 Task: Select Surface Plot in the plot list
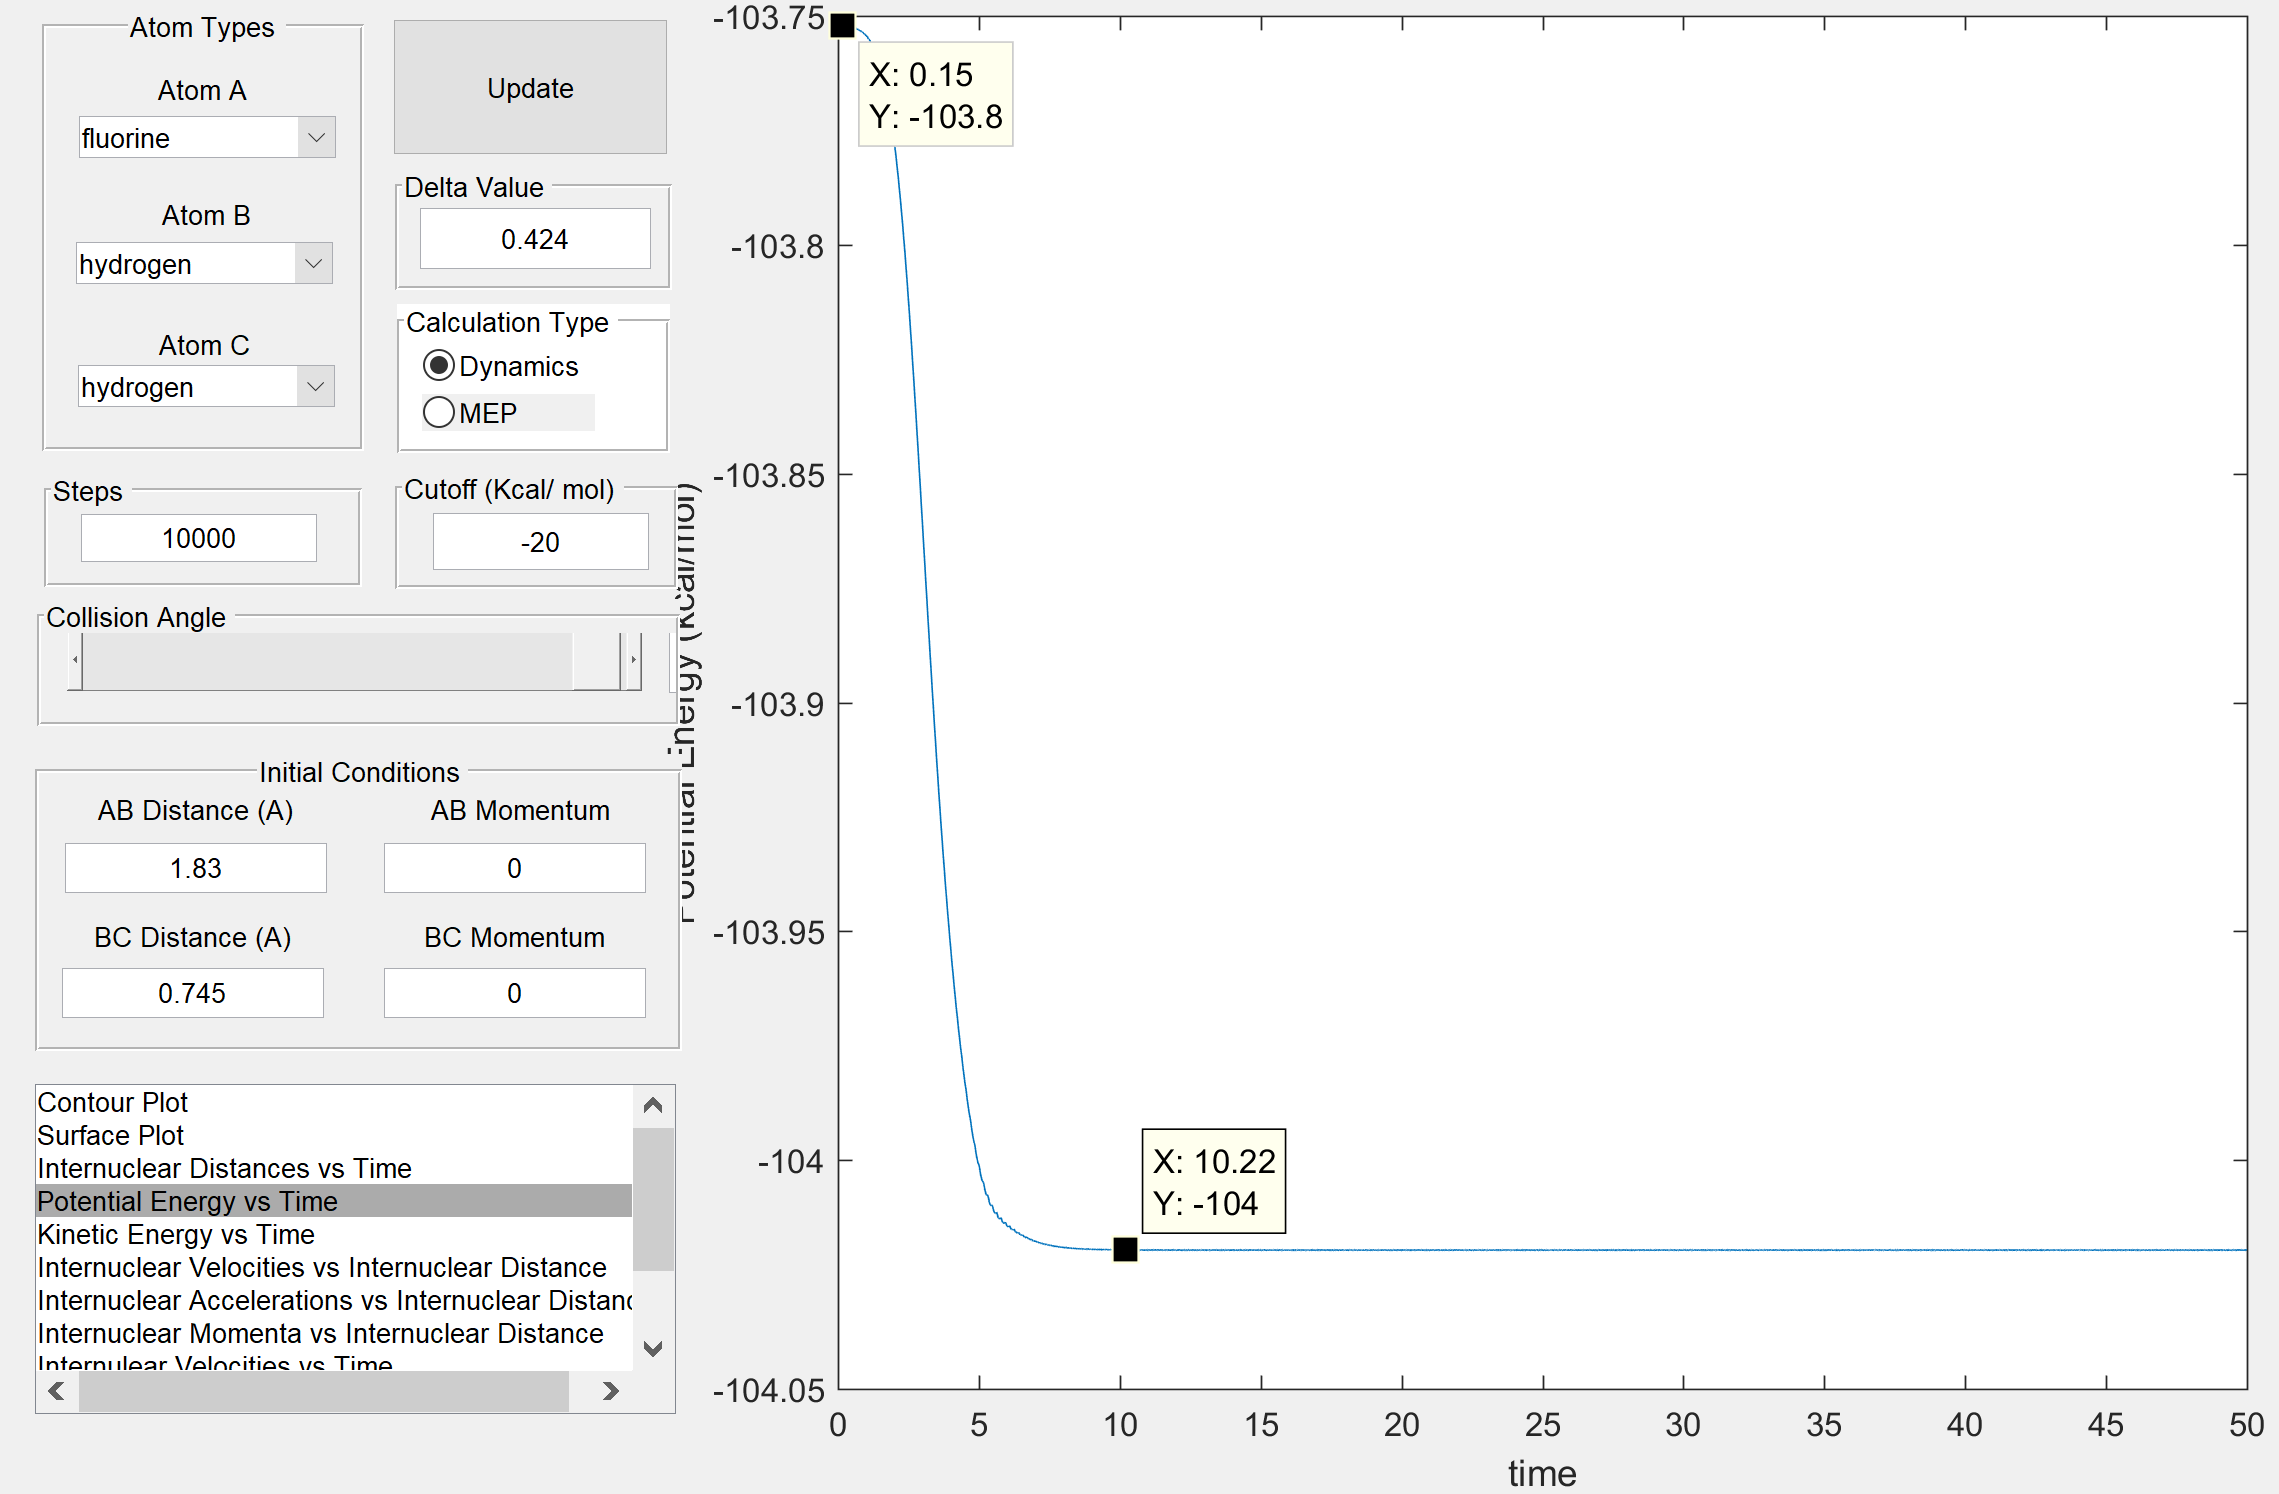[x=111, y=1135]
